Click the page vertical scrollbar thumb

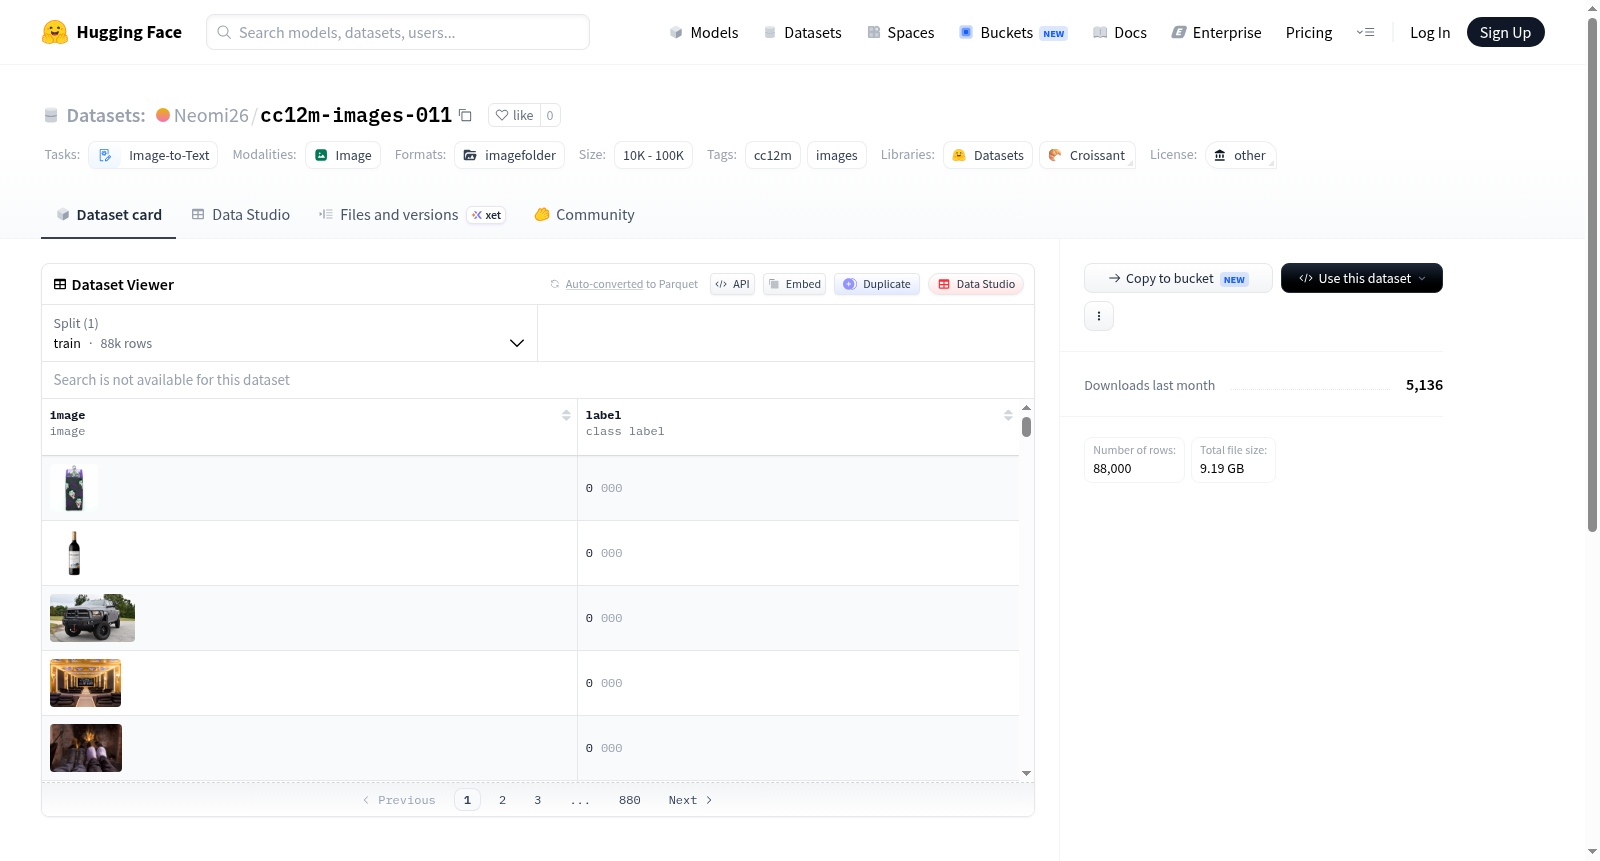coord(1592,275)
